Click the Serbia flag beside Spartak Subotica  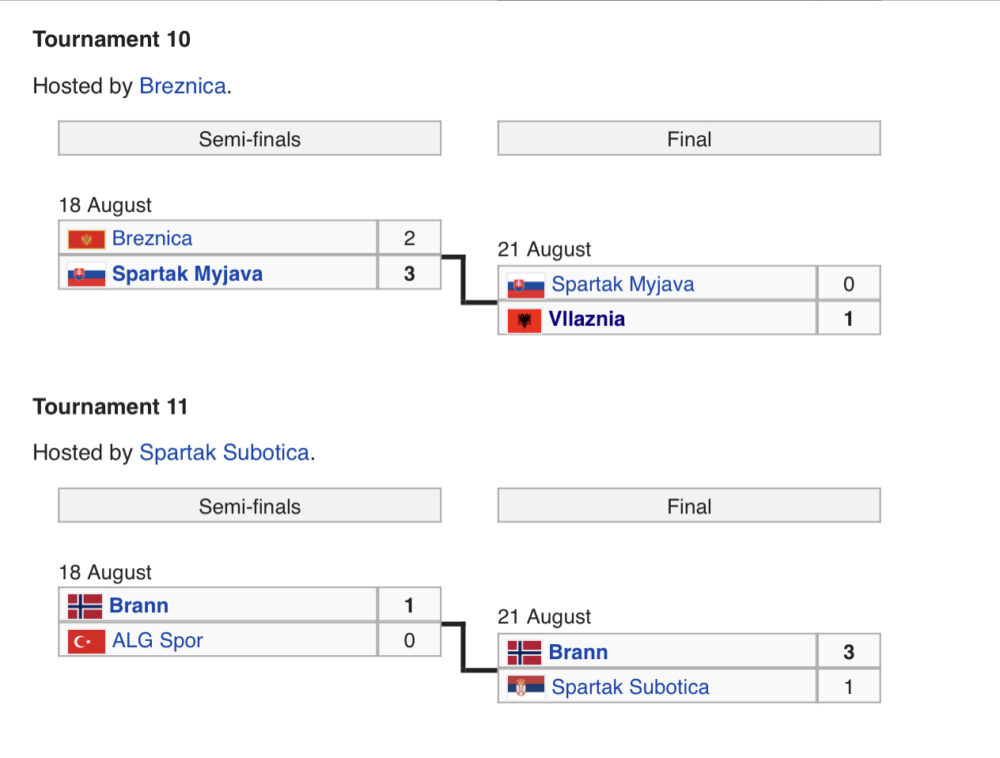526,686
